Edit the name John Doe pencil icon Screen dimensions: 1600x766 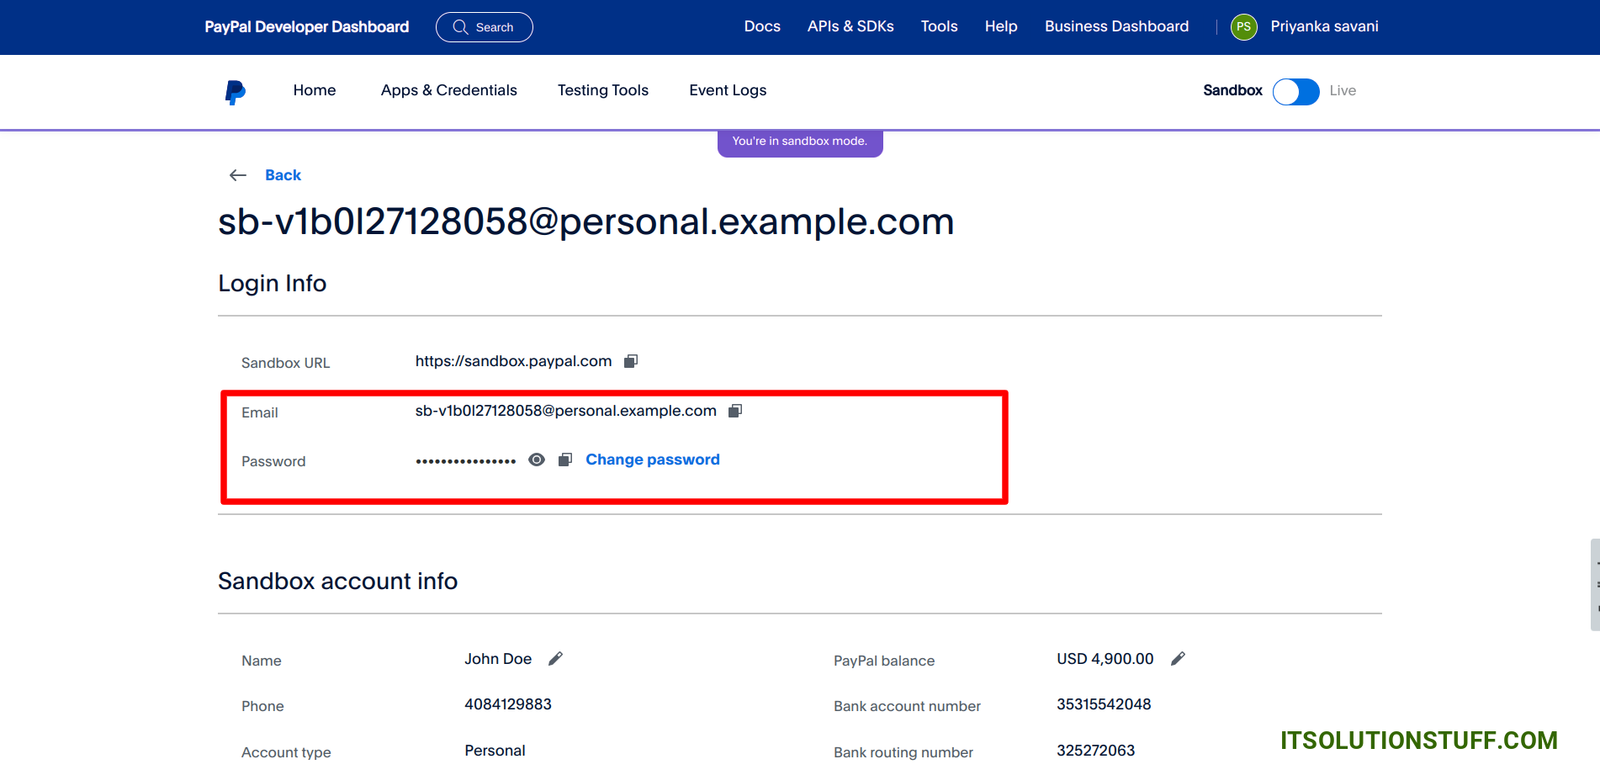(x=556, y=659)
